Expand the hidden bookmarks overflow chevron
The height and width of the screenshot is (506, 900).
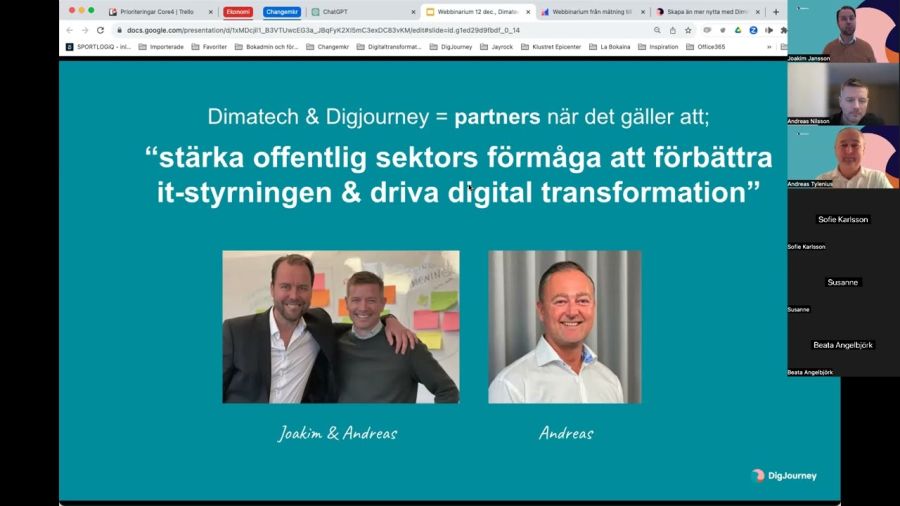pos(769,47)
